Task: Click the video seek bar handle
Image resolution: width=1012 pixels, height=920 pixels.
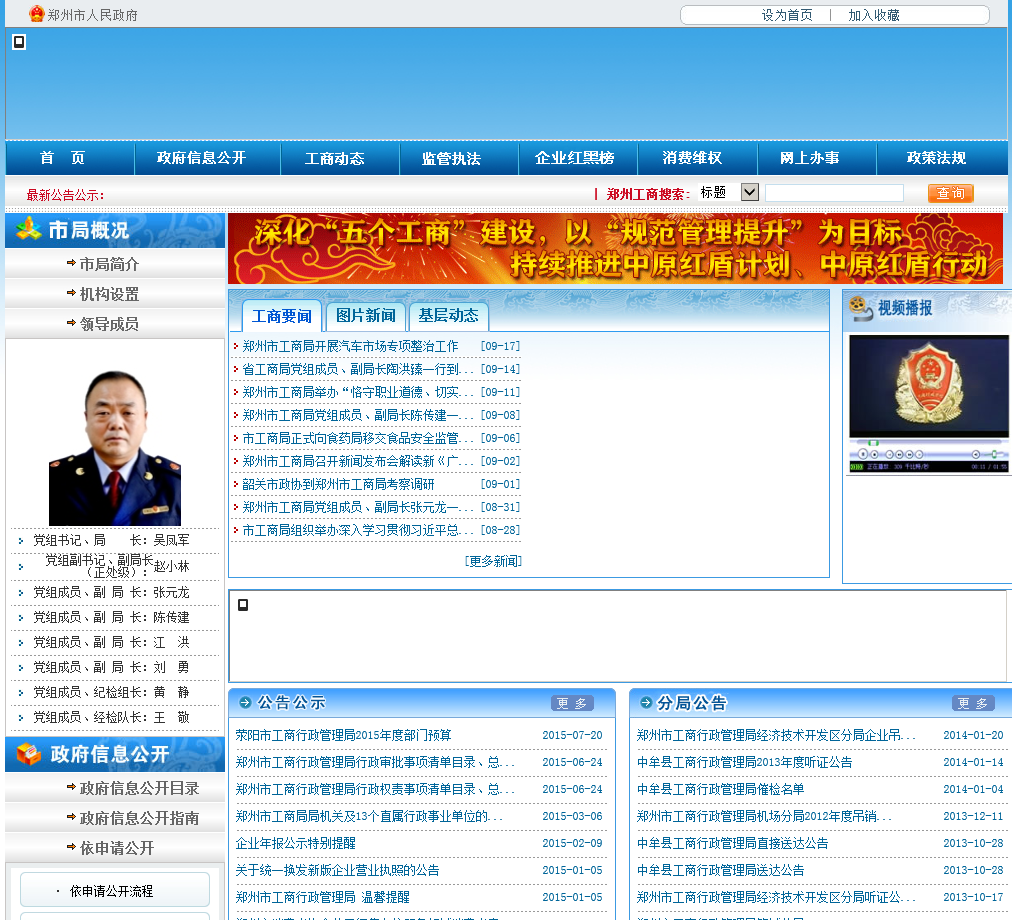Action: (x=873, y=443)
